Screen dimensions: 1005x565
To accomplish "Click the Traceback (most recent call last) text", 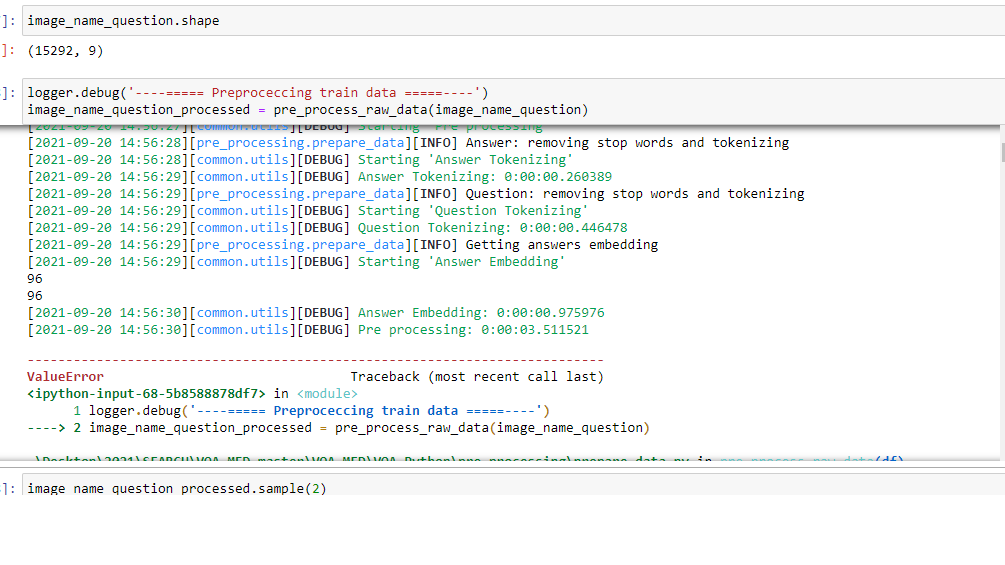I will click(477, 377).
